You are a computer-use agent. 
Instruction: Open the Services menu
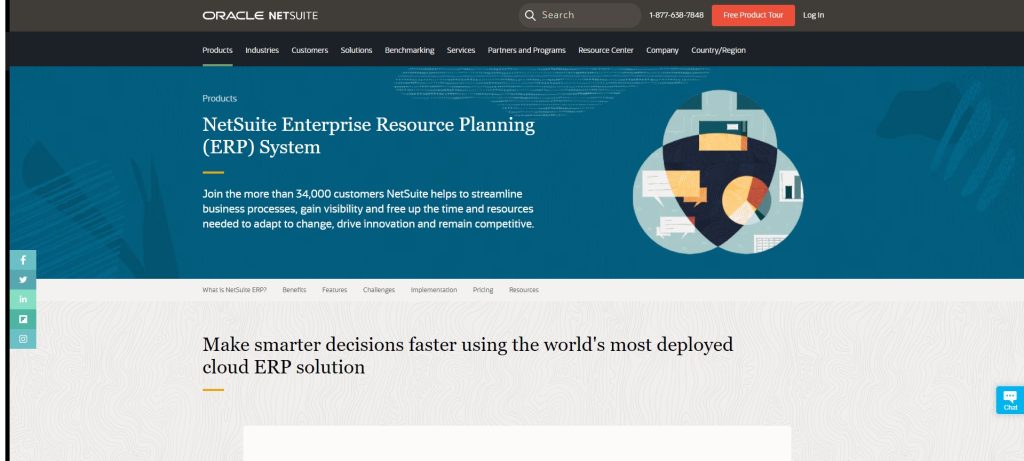[461, 50]
